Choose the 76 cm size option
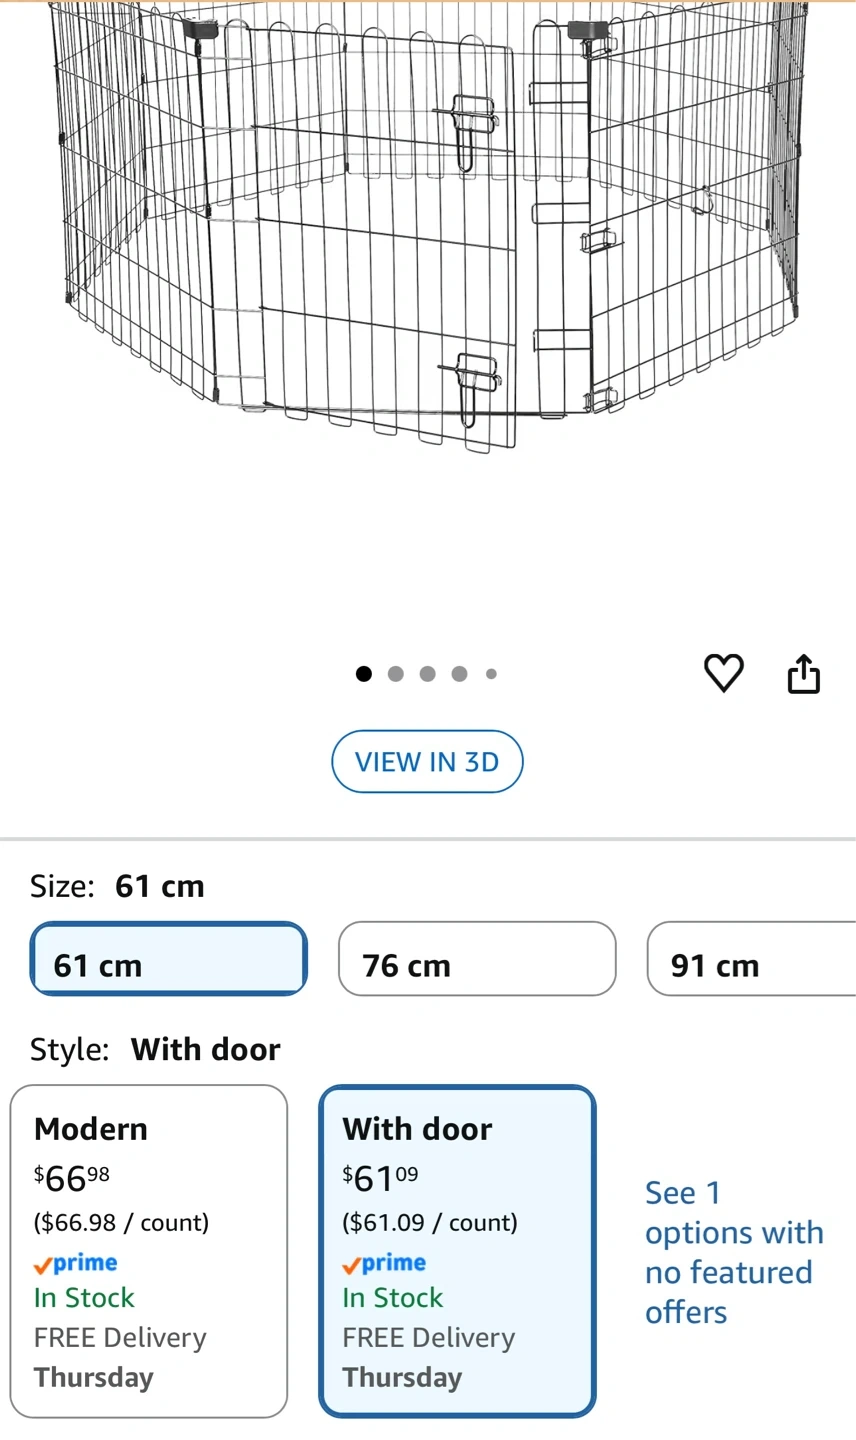The image size is (856, 1440). pos(477,959)
